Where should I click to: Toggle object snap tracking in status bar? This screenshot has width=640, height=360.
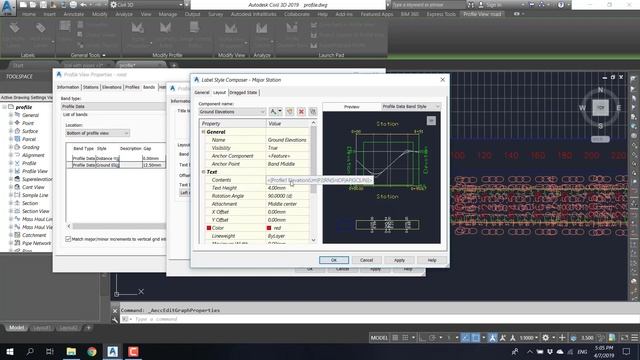(465, 338)
